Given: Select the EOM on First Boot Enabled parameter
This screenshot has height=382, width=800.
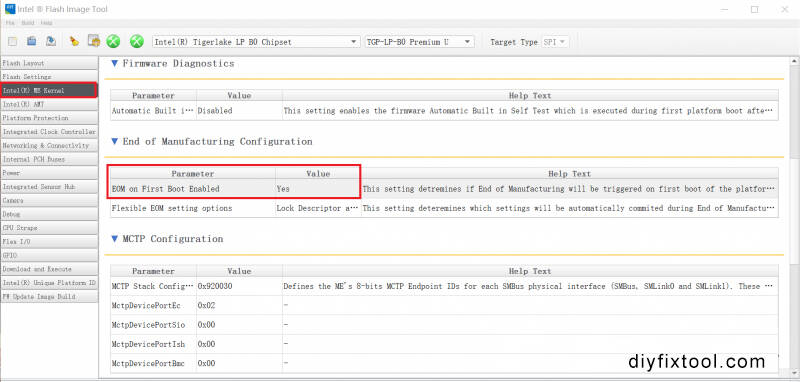Looking at the screenshot, I should click(193, 189).
